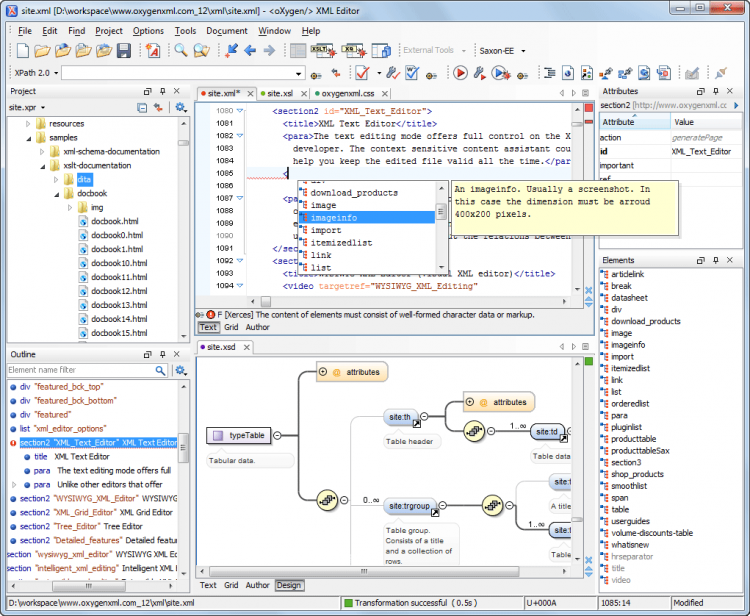Click the Back navigation arrow icon
Image resolution: width=750 pixels, height=616 pixels.
coord(251,51)
